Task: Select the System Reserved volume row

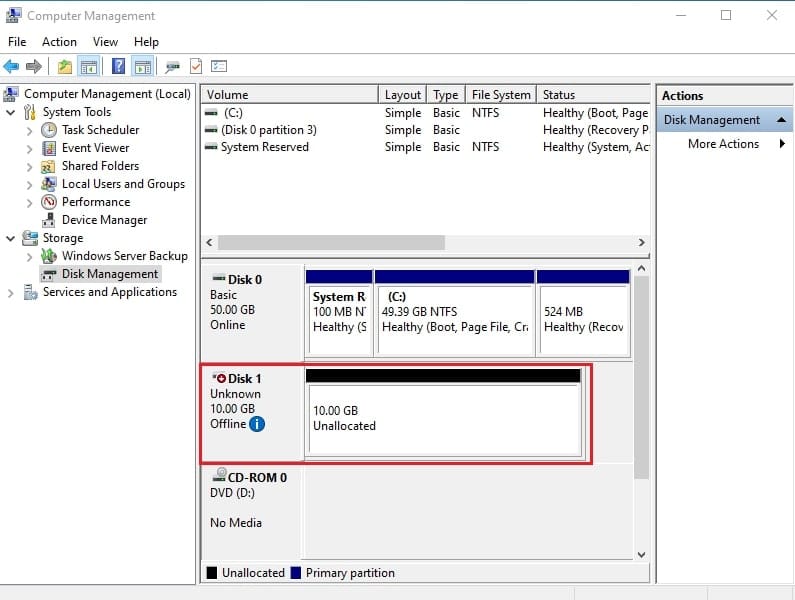Action: click(426, 147)
